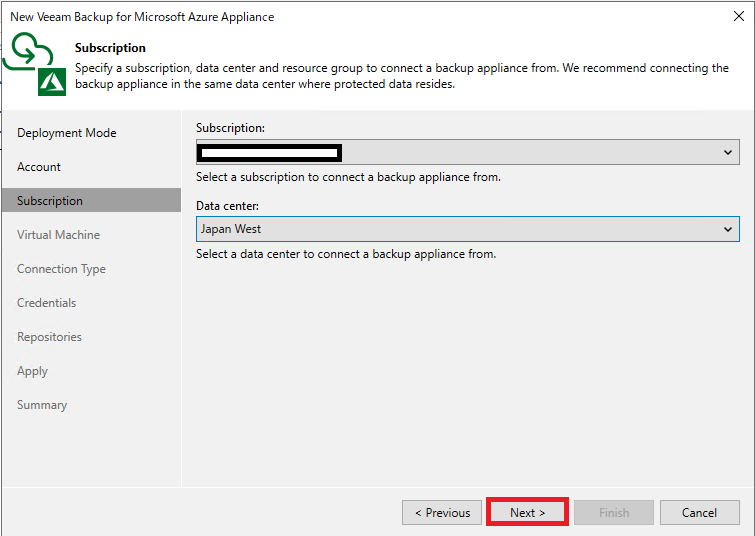Image resolution: width=755 pixels, height=536 pixels.
Task: Expand the Data center dropdown arrow
Action: point(728,229)
